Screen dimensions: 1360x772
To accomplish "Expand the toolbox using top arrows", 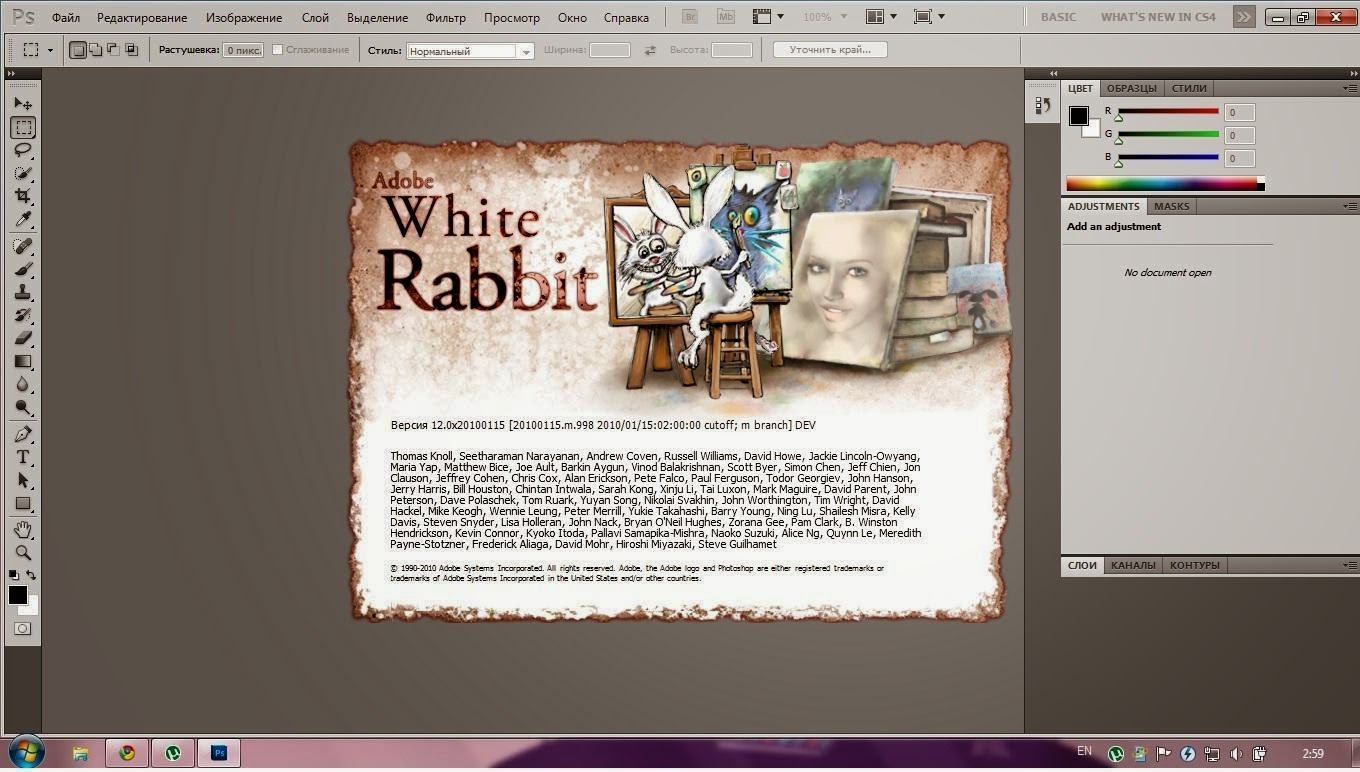I will (11, 74).
